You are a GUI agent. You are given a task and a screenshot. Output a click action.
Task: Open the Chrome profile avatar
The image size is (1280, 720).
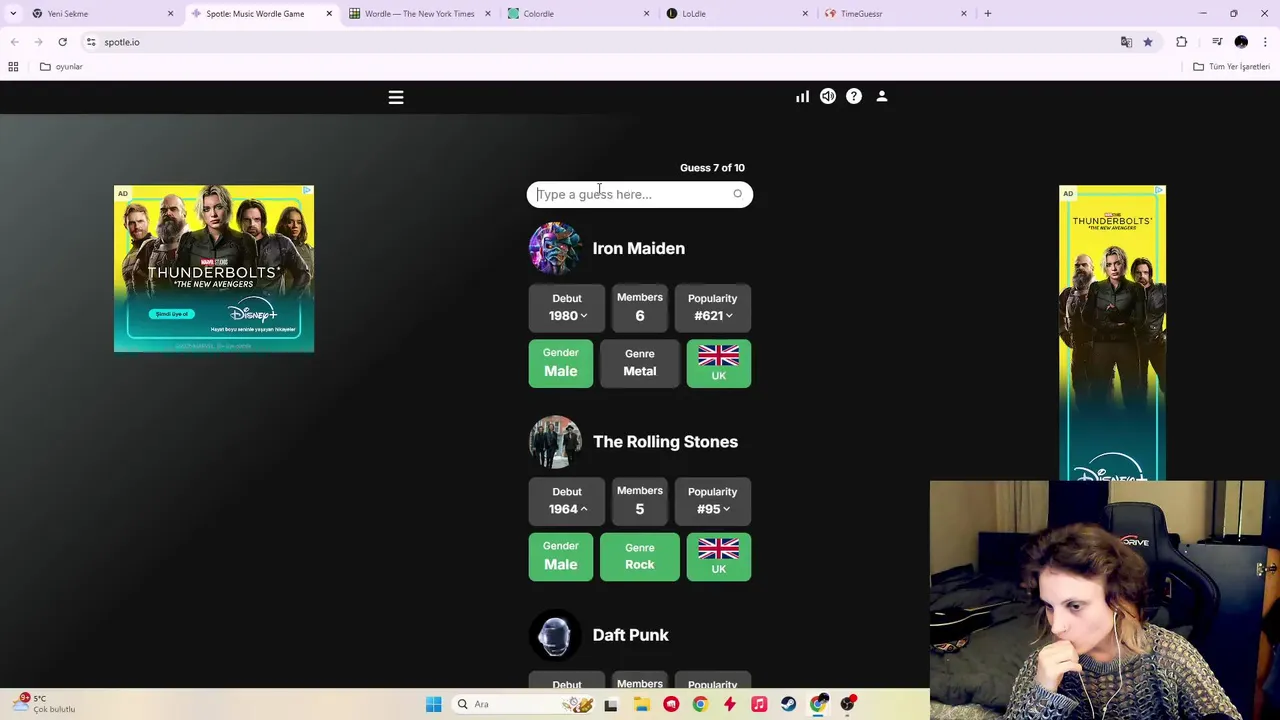(x=1241, y=42)
